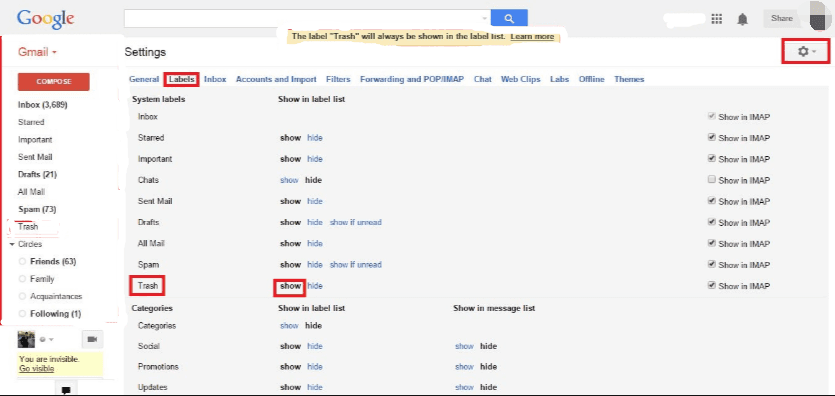The image size is (835, 396).
Task: Click show for Chats label
Action: pyautogui.click(x=289, y=180)
